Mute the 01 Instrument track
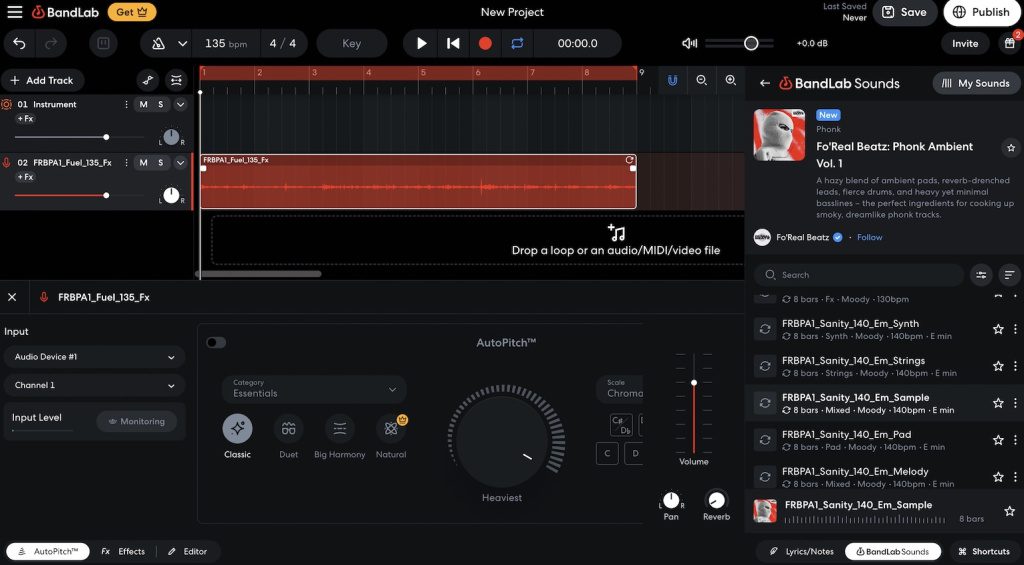Viewport: 1024px width, 565px height. click(143, 105)
